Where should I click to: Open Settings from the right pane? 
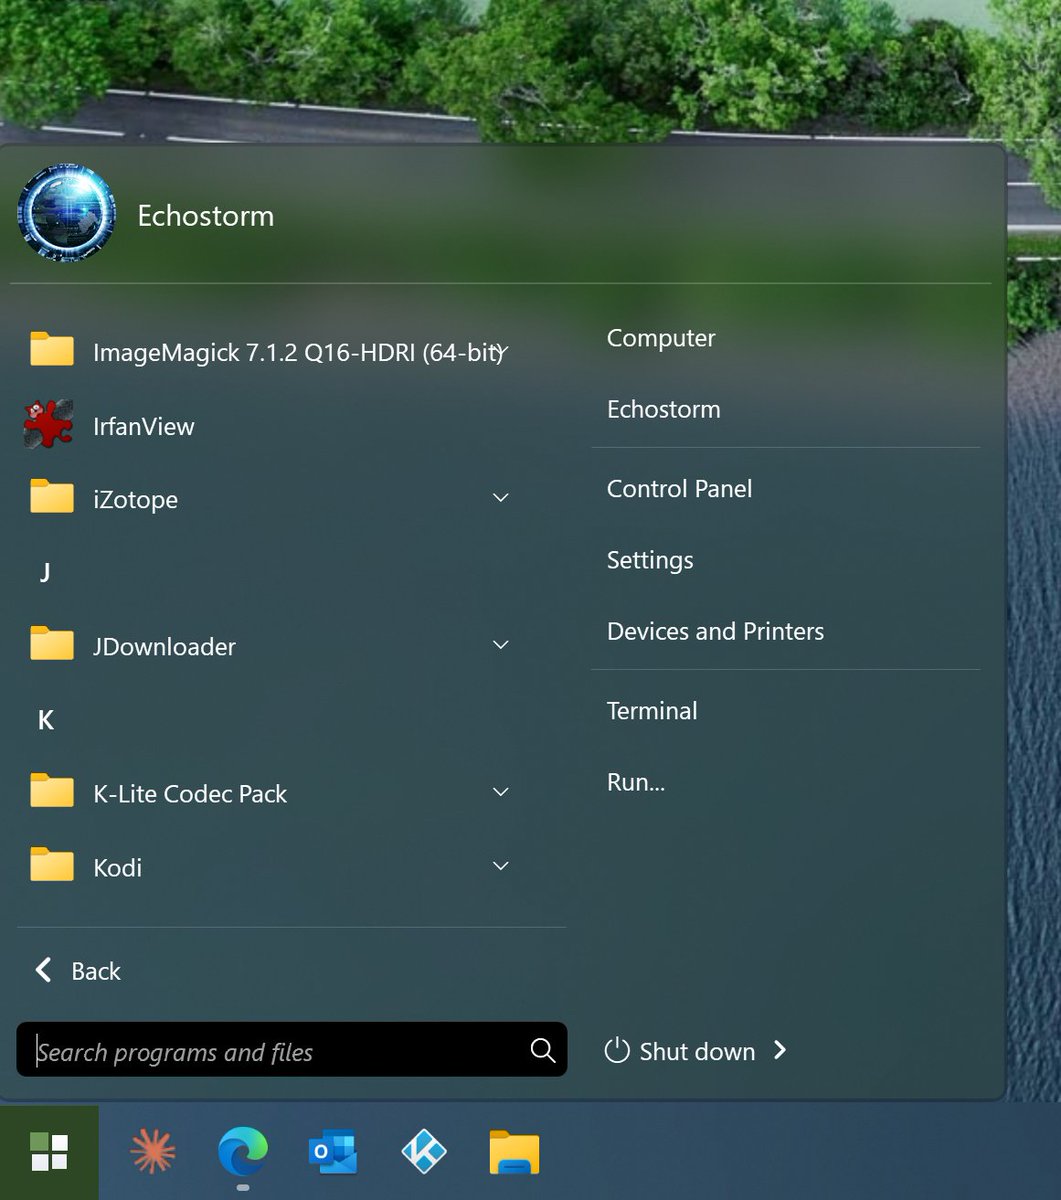(x=650, y=560)
